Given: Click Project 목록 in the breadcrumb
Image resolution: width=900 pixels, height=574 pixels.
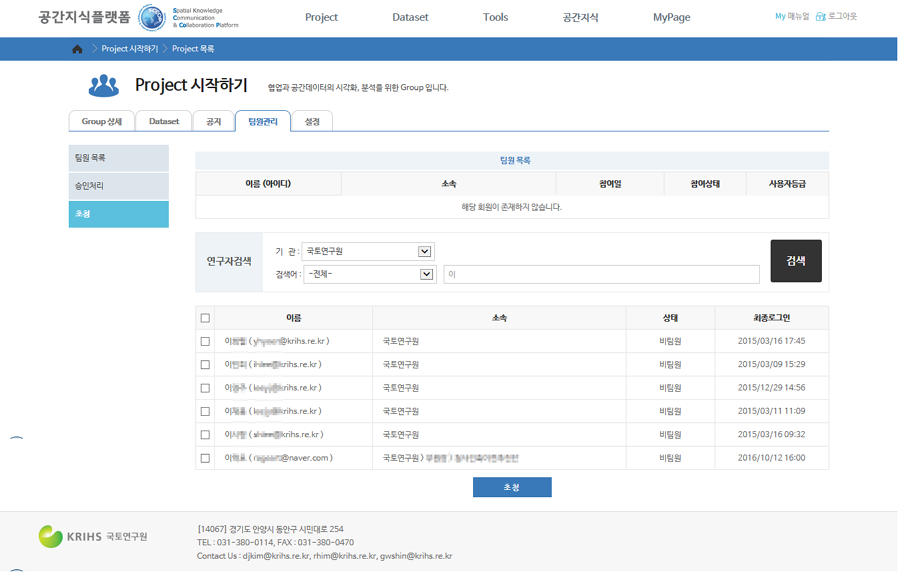Looking at the screenshot, I should (x=193, y=49).
